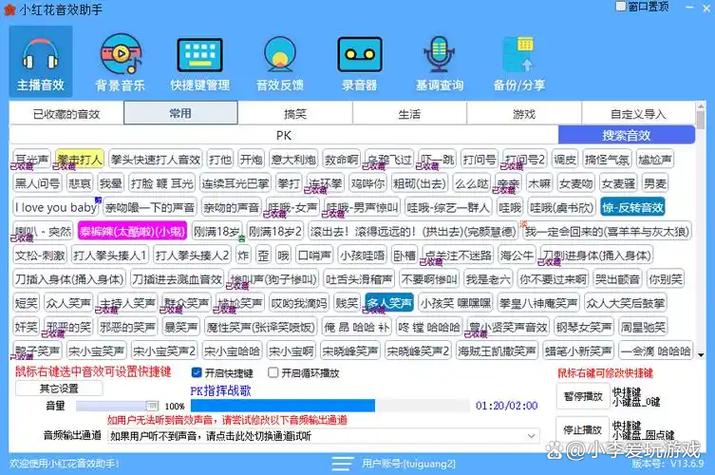
Task: Click the 停止播放 button
Action: (x=583, y=429)
